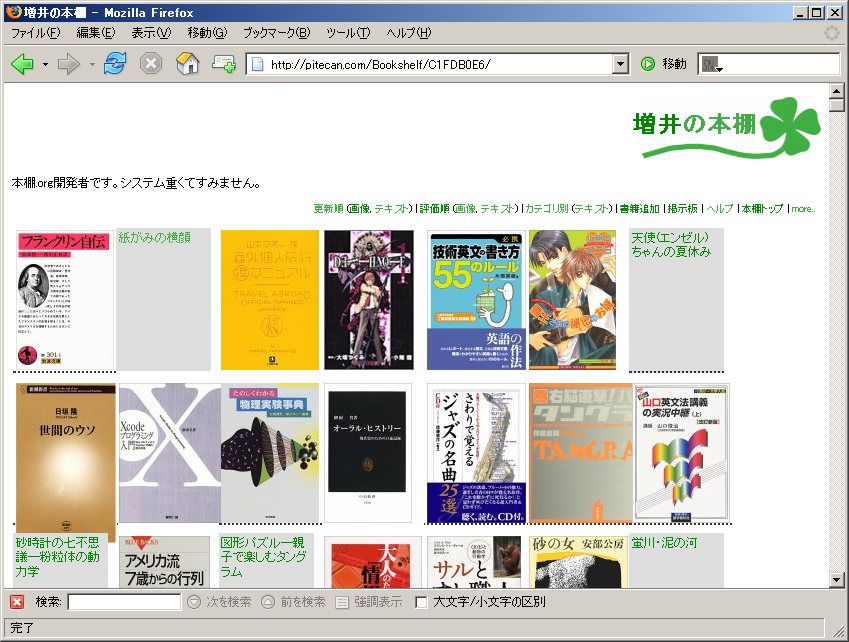
Task: Open the back history dropdown arrow
Action: click(x=45, y=64)
